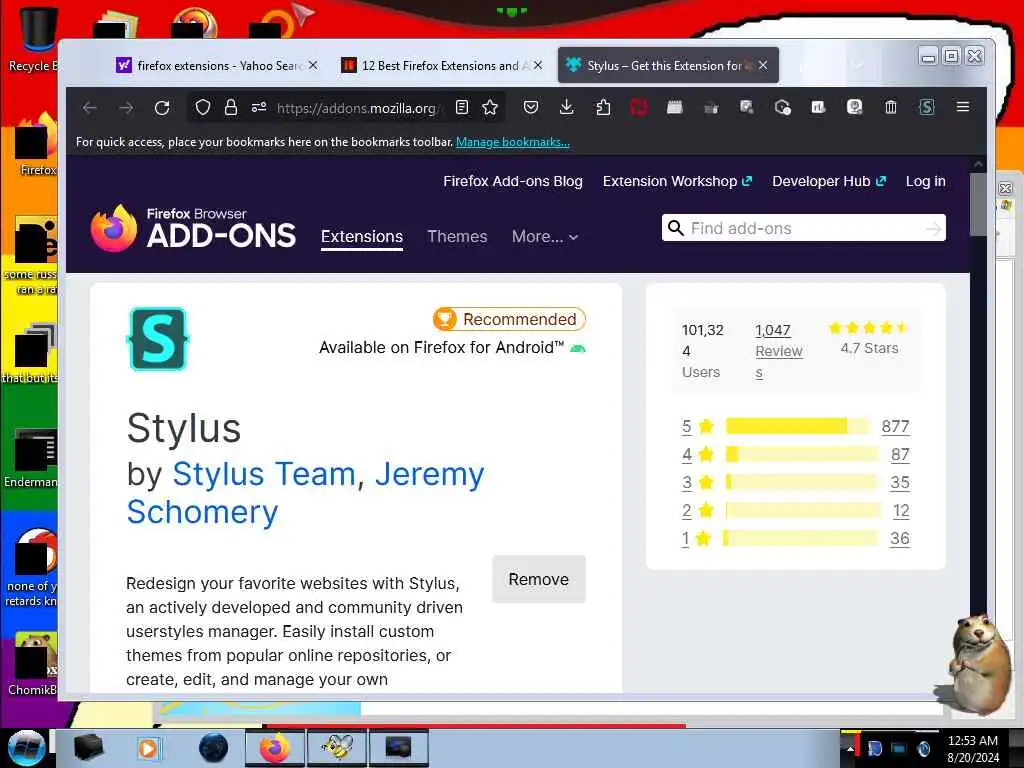The image size is (1024, 768).
Task: Open the bee icon taskbar app
Action: click(337, 748)
